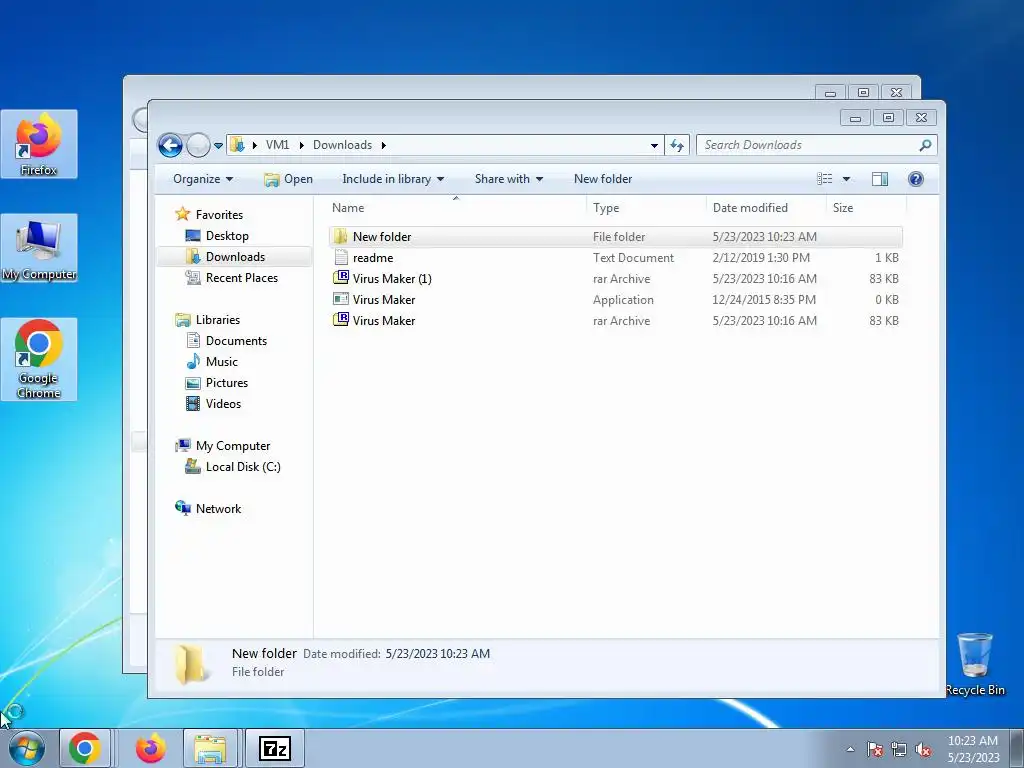
Task: Click the Action Center flag tray icon
Action: [x=875, y=749]
